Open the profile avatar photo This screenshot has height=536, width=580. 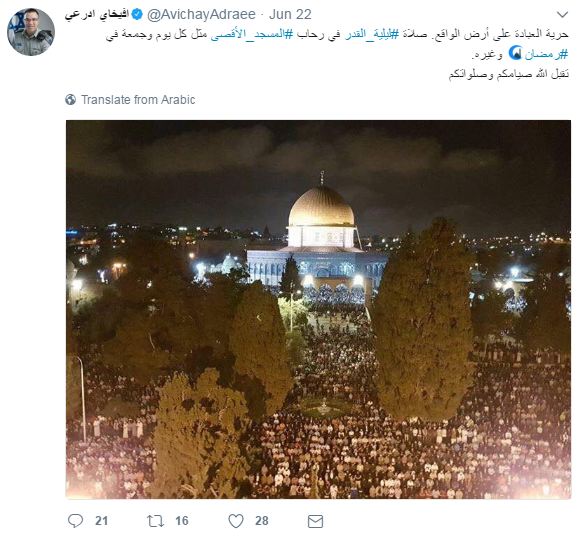(31, 32)
